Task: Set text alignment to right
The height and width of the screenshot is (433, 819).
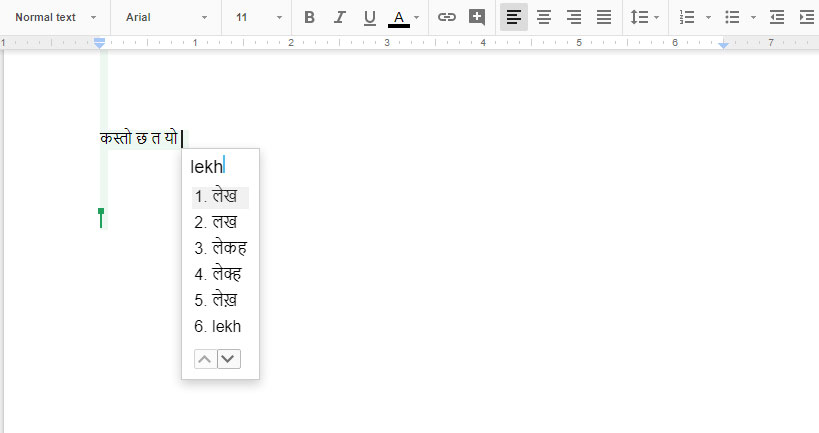Action: coord(574,17)
